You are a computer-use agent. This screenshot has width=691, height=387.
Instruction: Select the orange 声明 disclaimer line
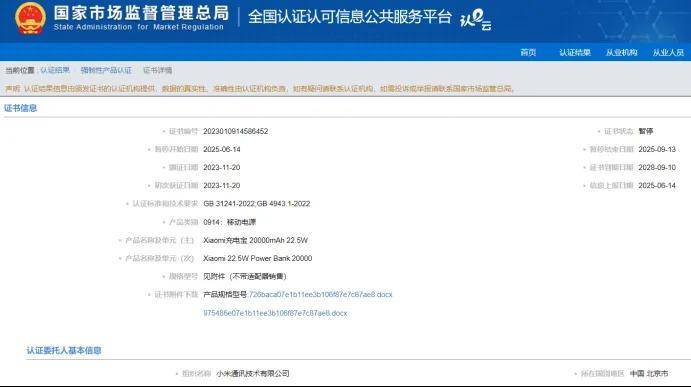pyautogui.click(x=260, y=89)
